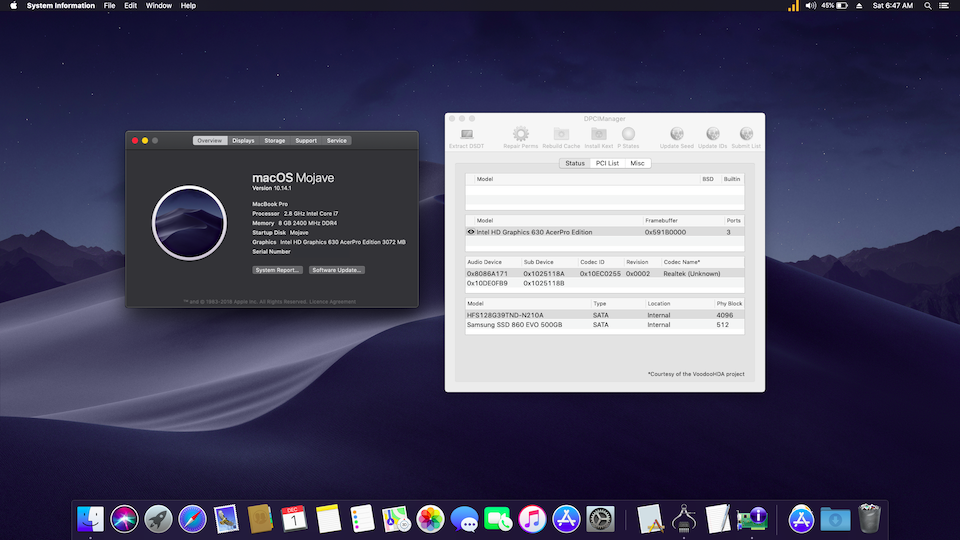Click the Update IDs globe icon
This screenshot has height=540, width=960.
click(x=713, y=134)
